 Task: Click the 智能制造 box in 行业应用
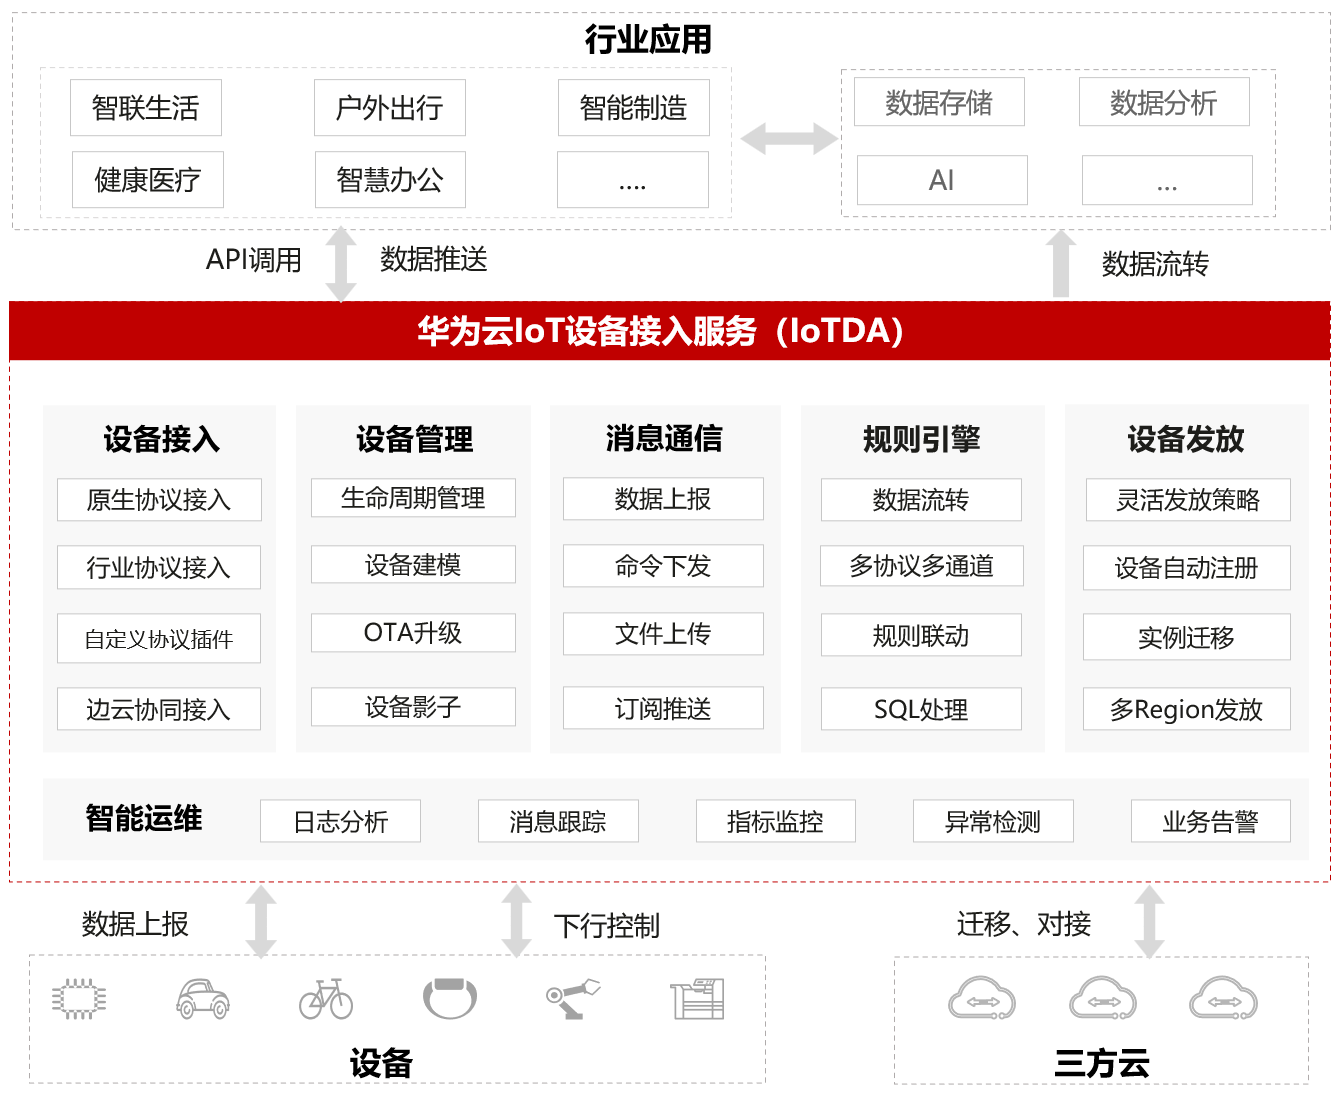tap(633, 107)
